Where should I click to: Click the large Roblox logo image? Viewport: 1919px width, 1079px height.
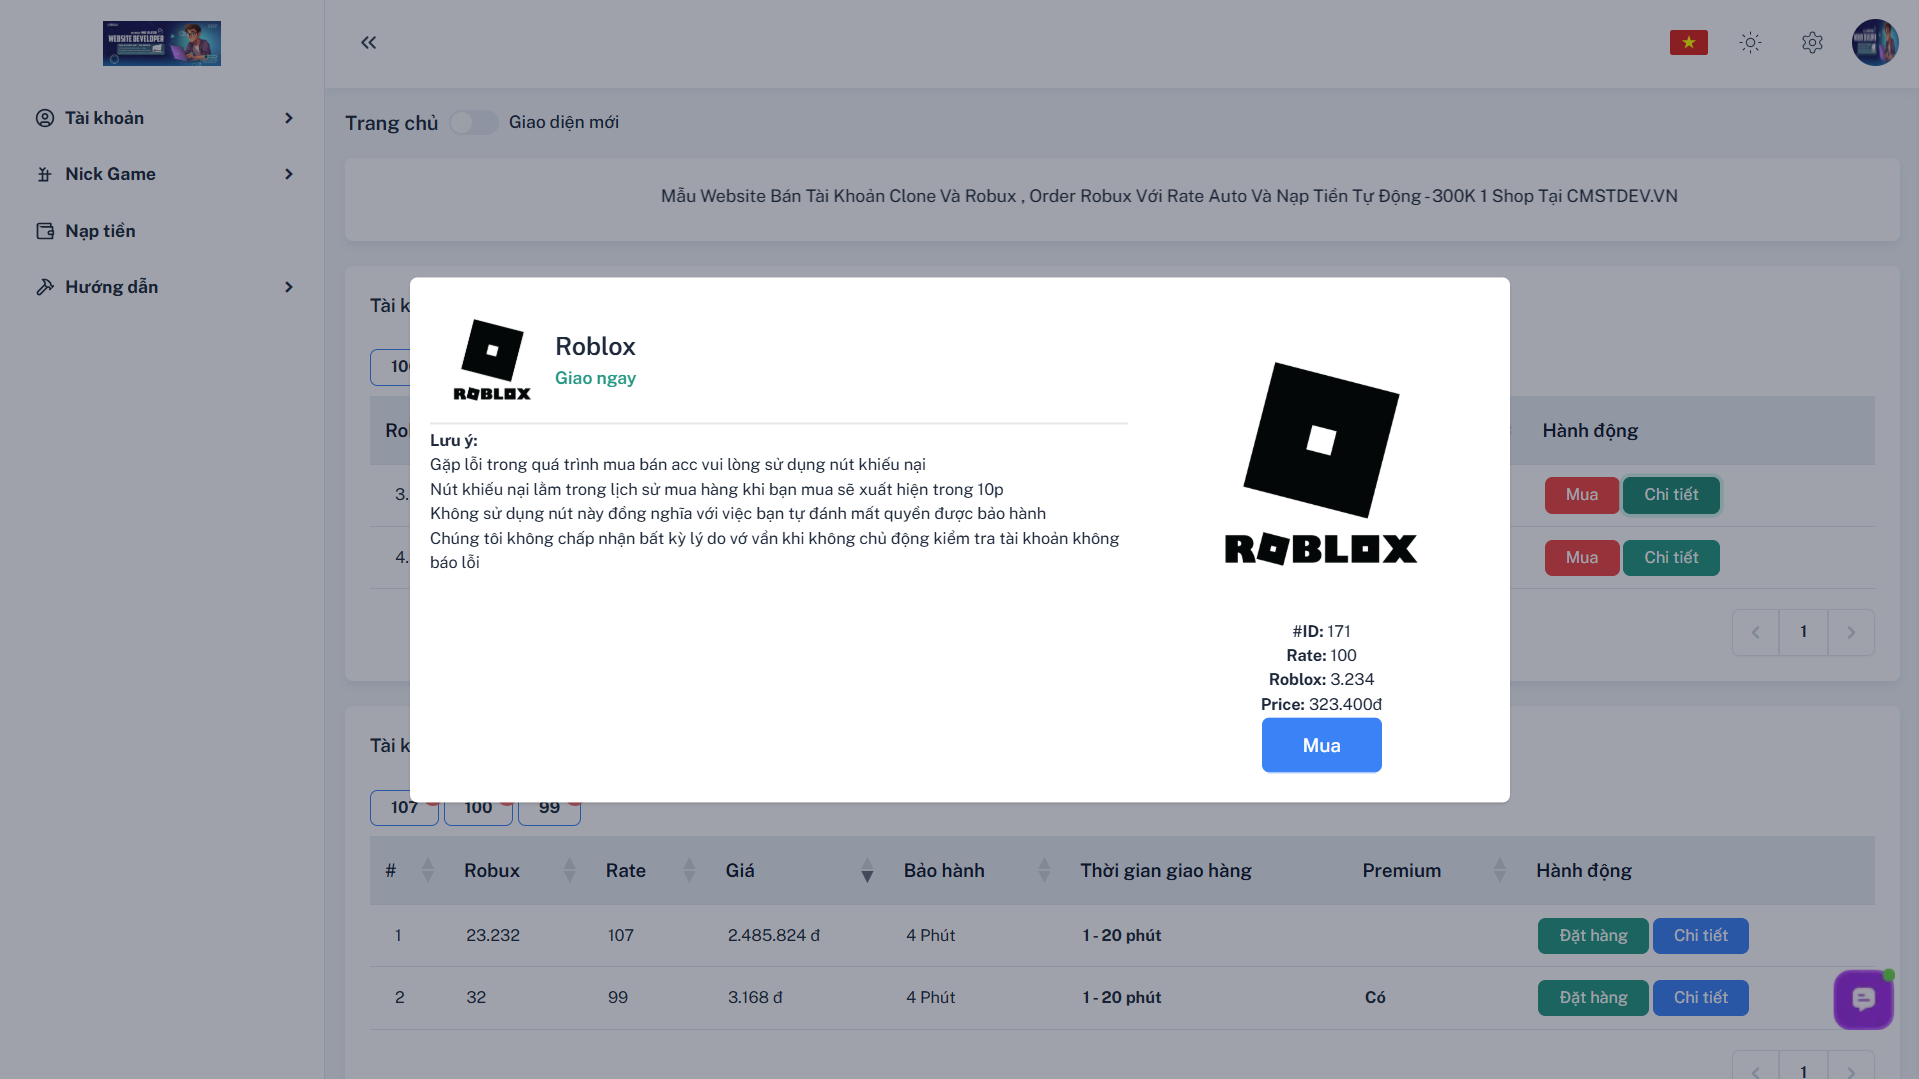[x=1321, y=465]
